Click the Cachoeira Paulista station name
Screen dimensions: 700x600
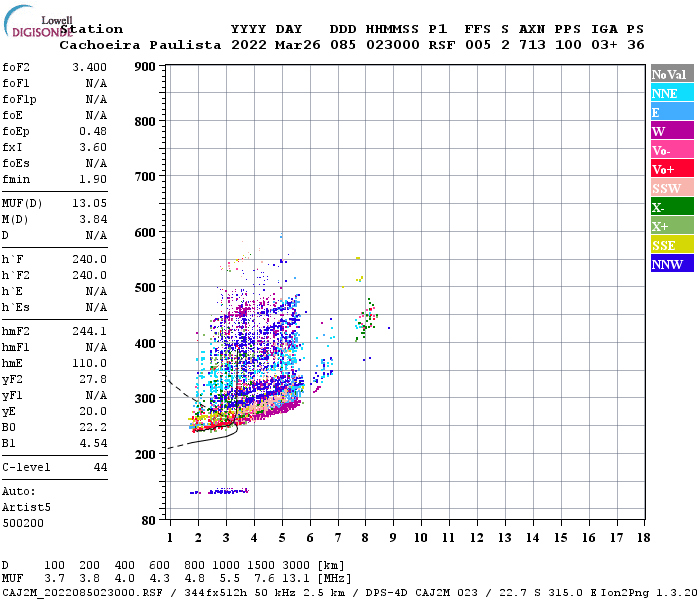[140, 45]
